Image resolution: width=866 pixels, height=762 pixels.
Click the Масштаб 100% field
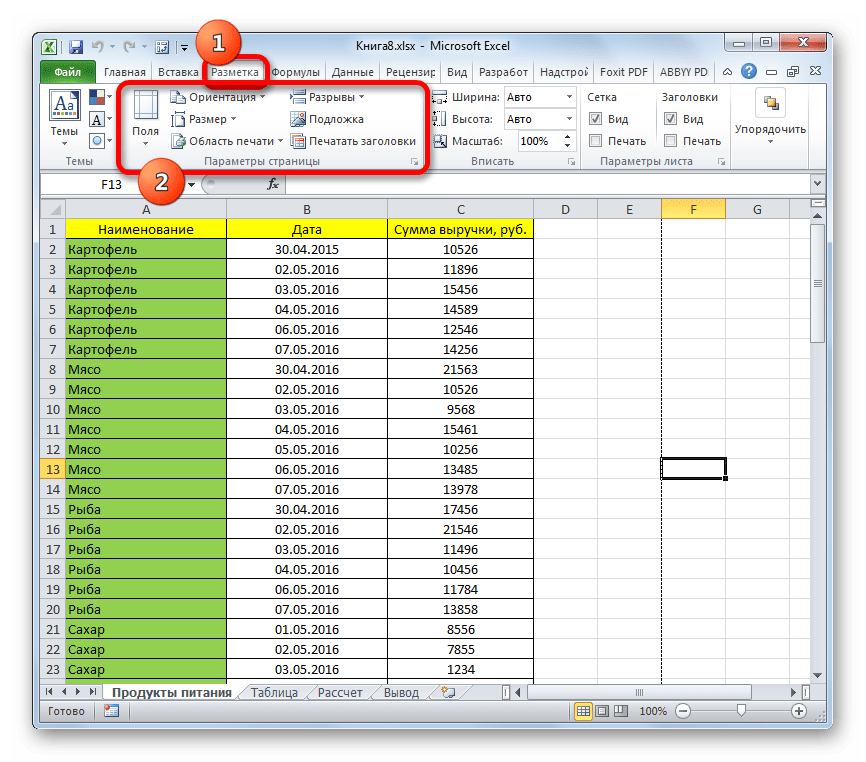[x=539, y=141]
